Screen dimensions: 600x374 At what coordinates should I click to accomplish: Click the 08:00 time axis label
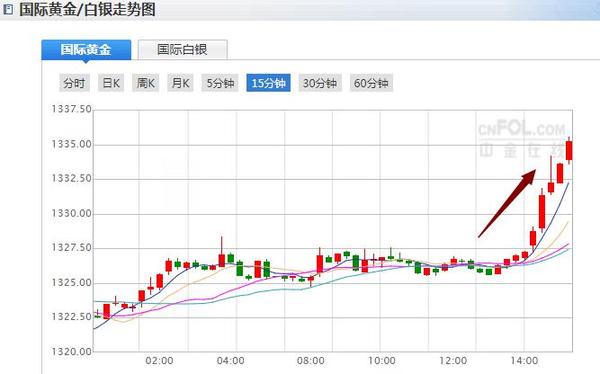click(311, 361)
